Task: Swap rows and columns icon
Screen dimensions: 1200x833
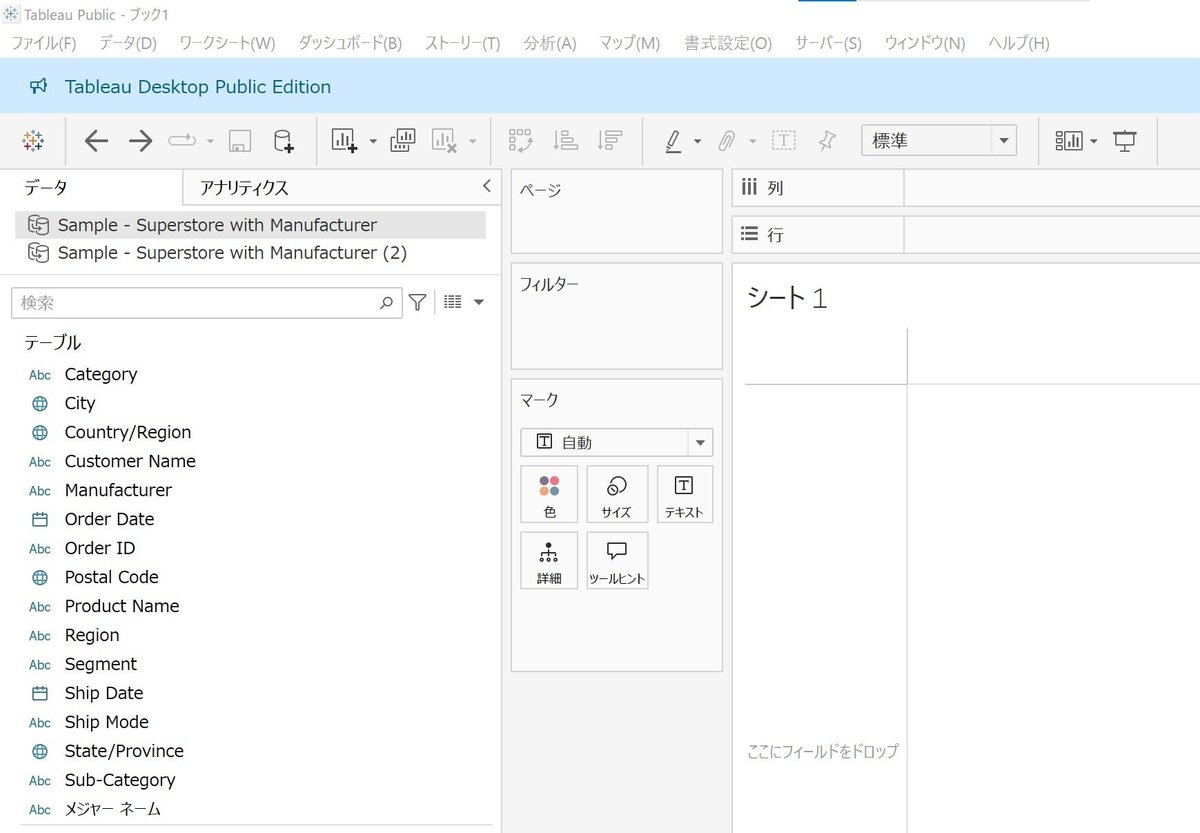Action: (521, 141)
